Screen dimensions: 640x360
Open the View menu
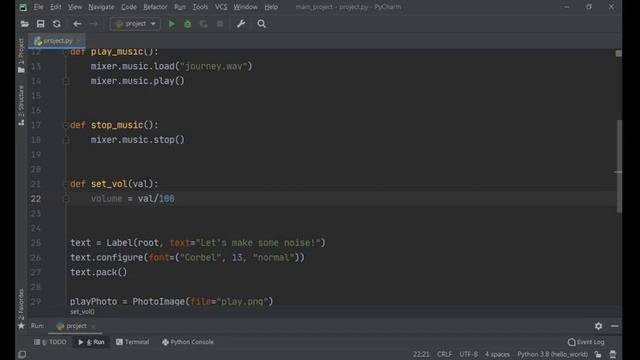pos(75,7)
